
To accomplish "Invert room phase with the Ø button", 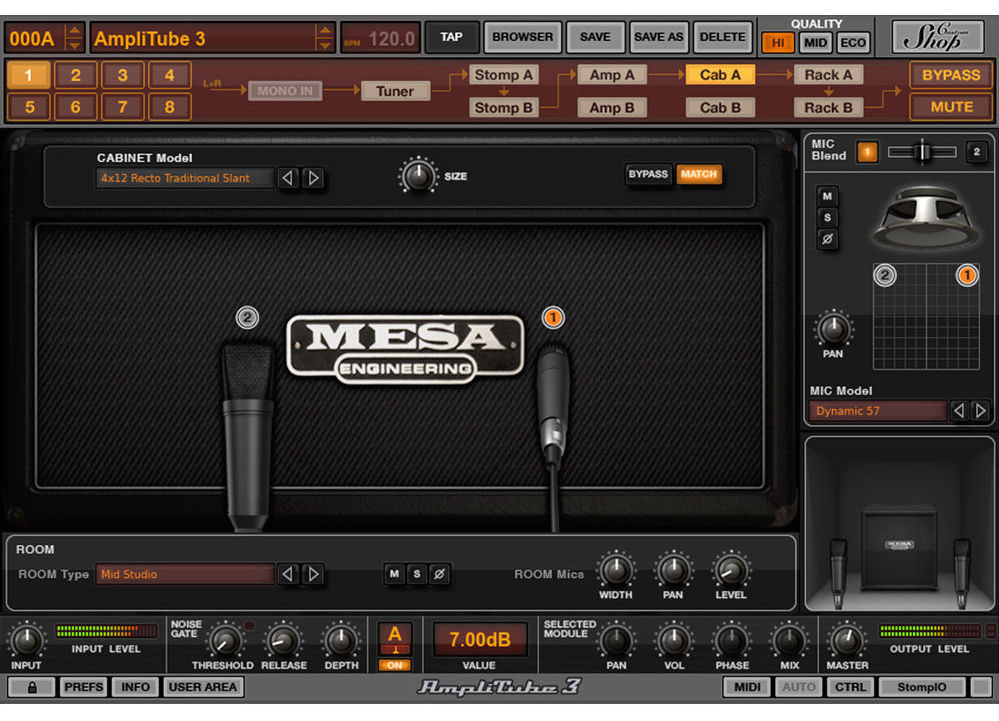I will pos(439,574).
